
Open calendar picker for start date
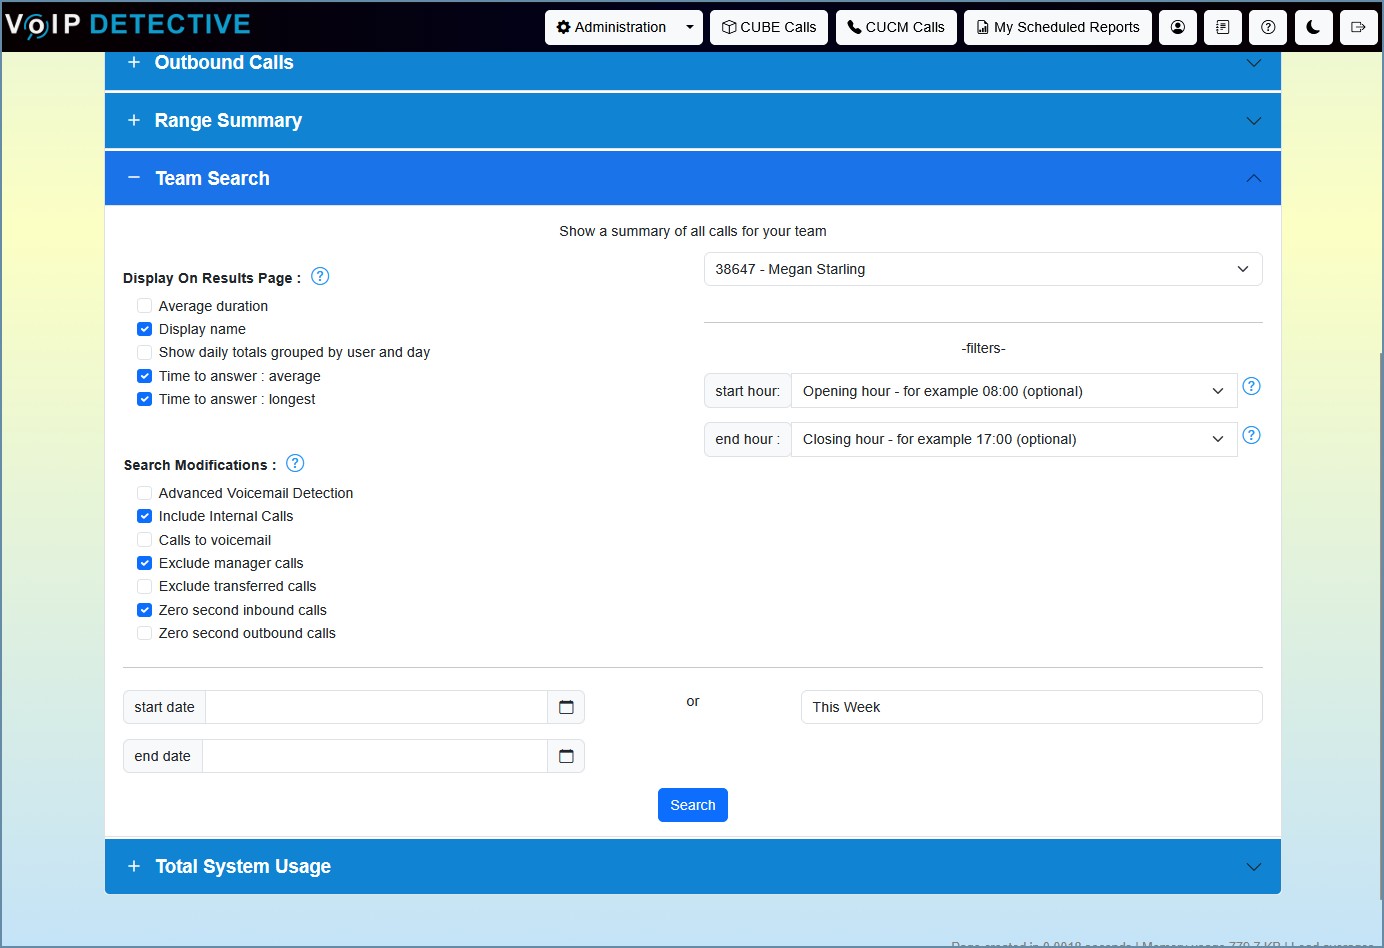566,707
